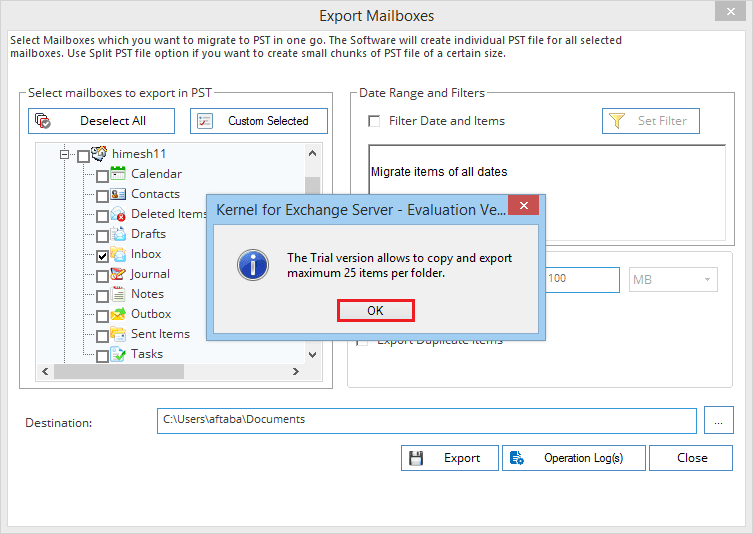This screenshot has height=534, width=753.
Task: Tick the himesh11 mailbox checkbox
Action: [83, 156]
